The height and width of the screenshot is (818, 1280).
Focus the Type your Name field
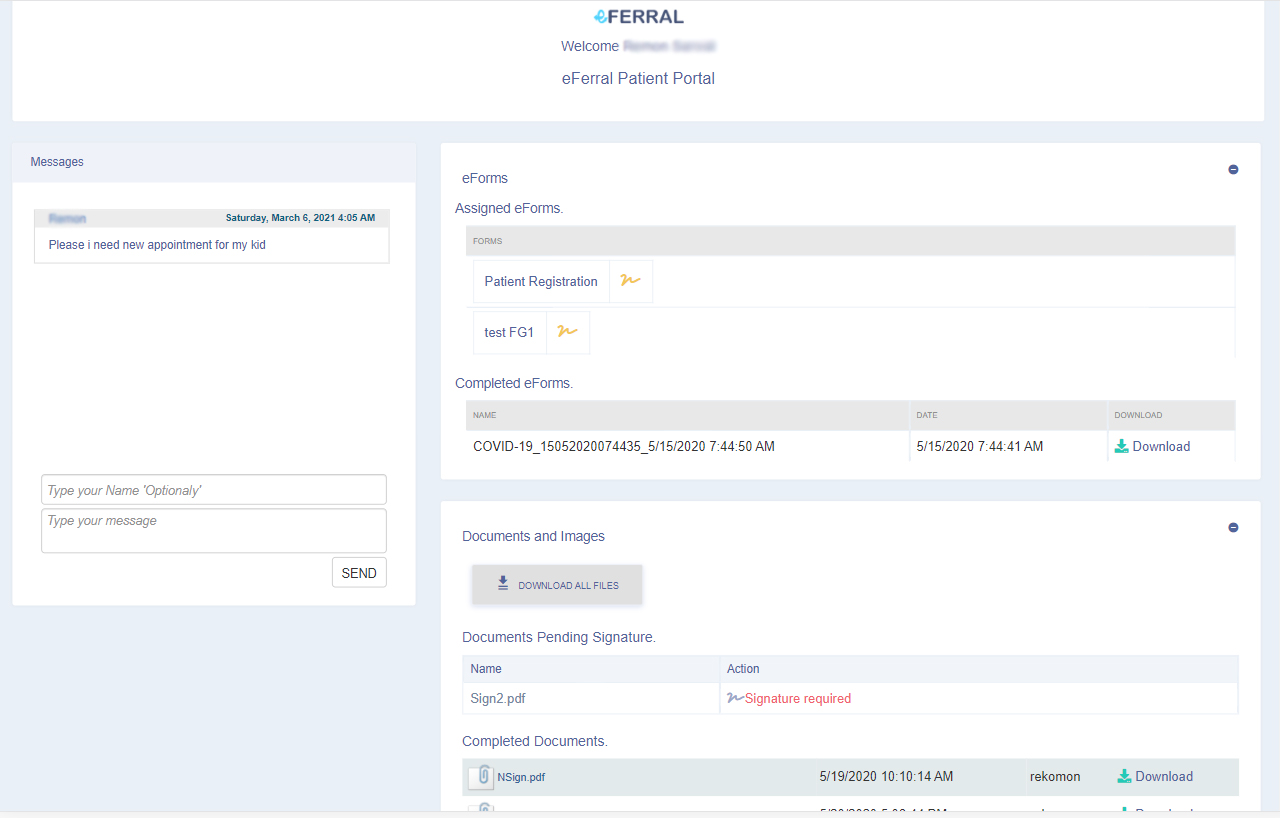(x=213, y=490)
